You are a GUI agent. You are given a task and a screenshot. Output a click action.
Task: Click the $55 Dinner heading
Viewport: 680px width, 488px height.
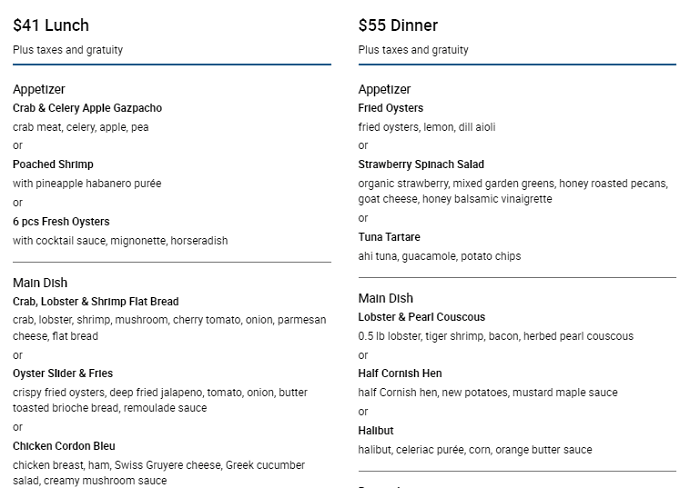pyautogui.click(x=398, y=25)
